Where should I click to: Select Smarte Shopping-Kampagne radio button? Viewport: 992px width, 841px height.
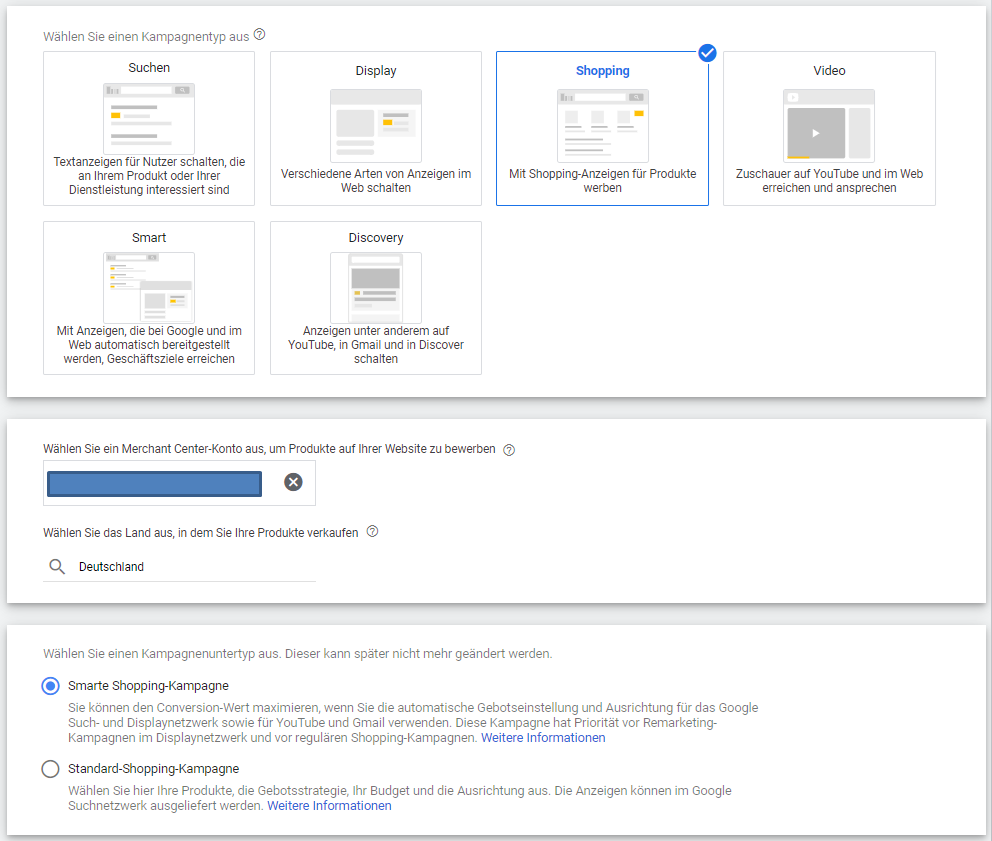(50, 686)
